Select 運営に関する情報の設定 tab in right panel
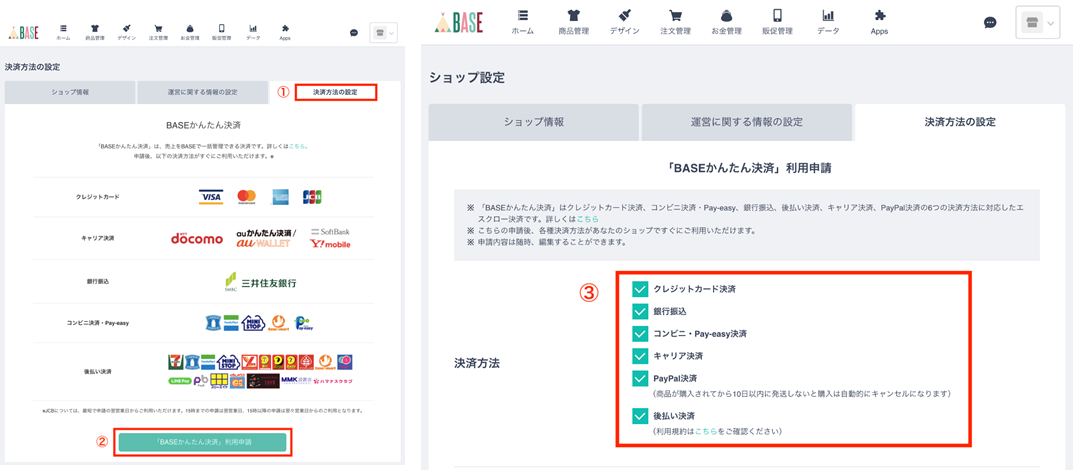1073x470 pixels. pyautogui.click(x=746, y=122)
